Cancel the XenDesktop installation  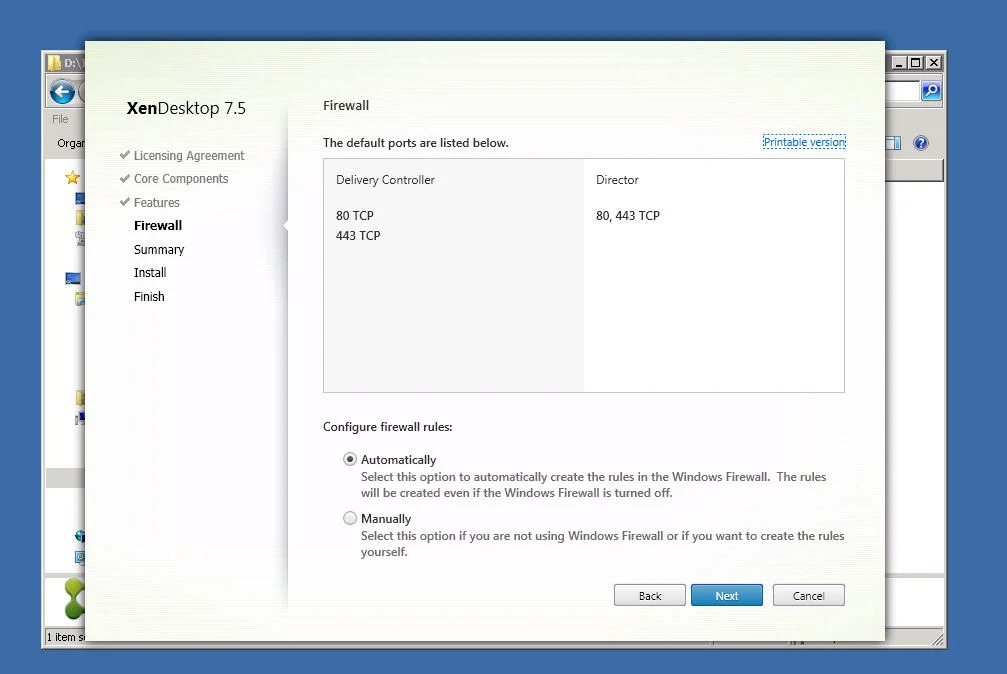[x=809, y=596]
